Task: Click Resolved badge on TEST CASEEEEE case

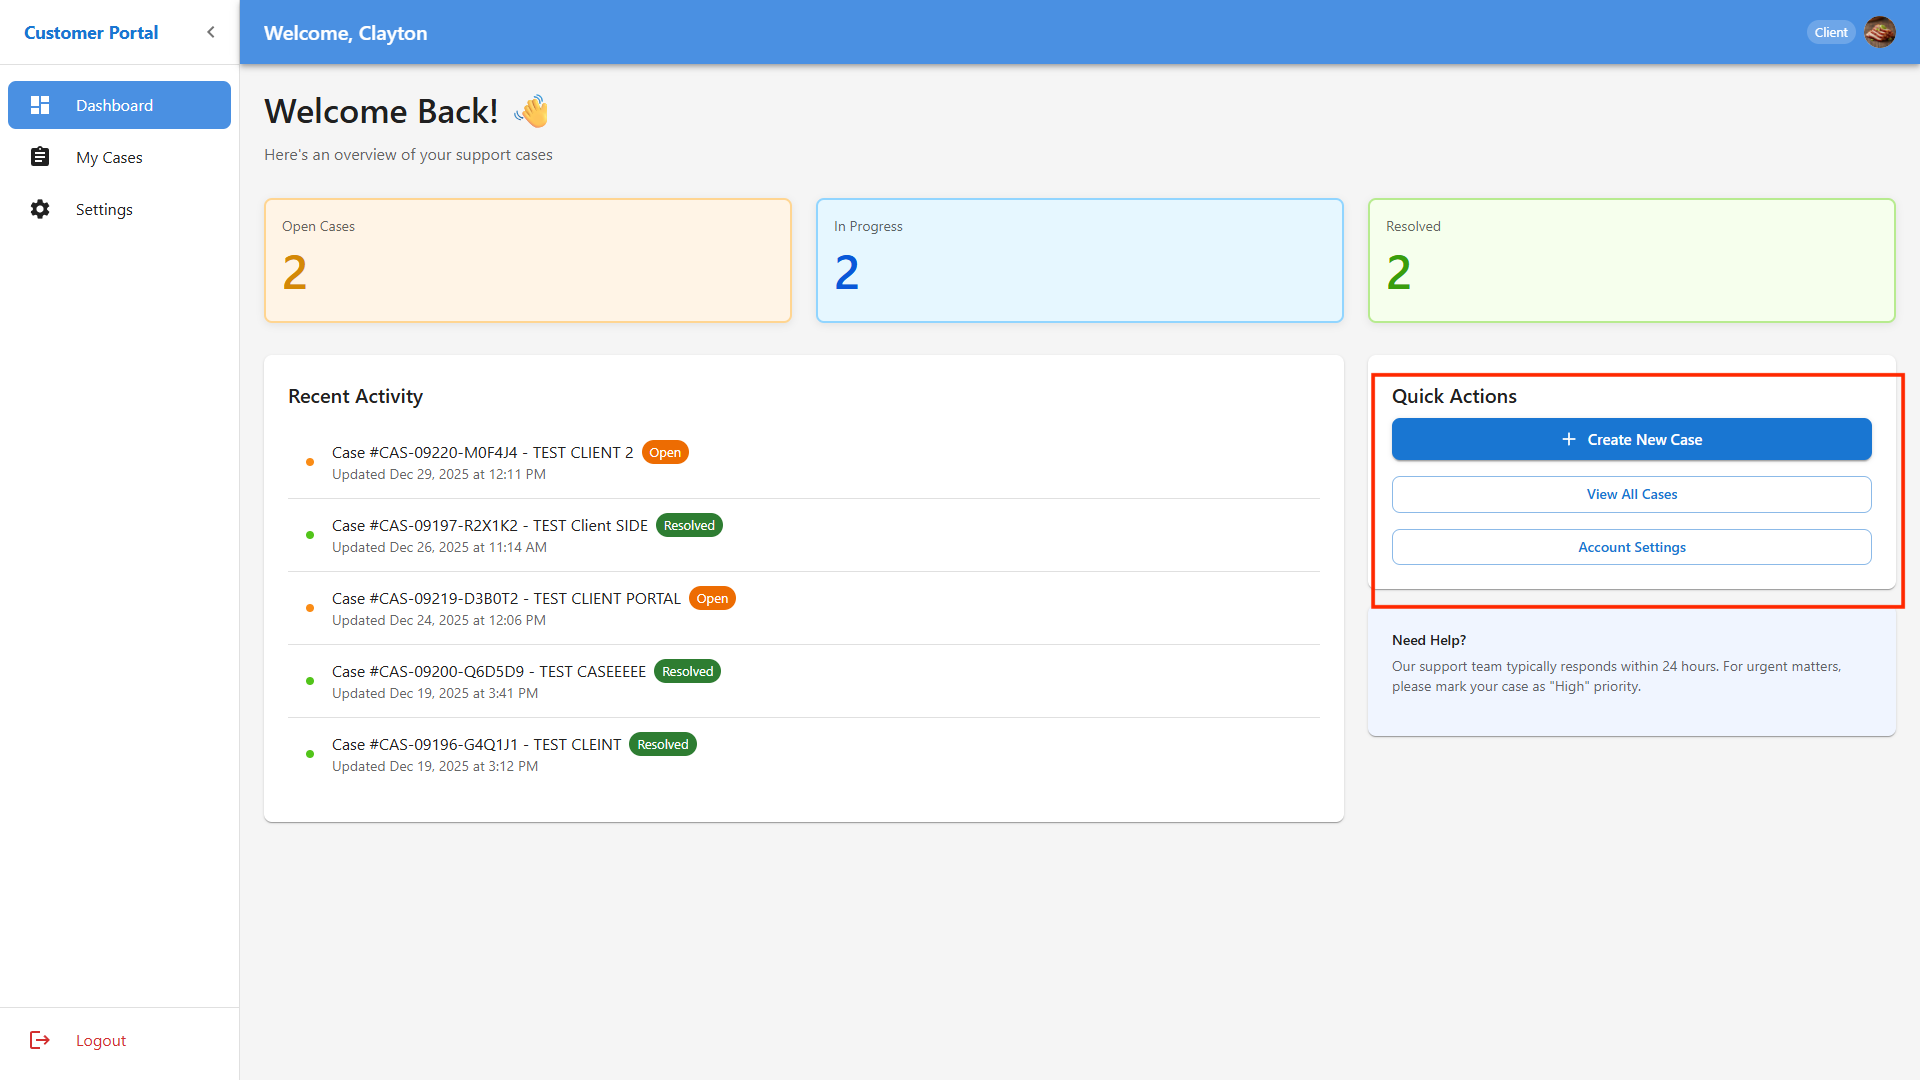Action: (687, 671)
